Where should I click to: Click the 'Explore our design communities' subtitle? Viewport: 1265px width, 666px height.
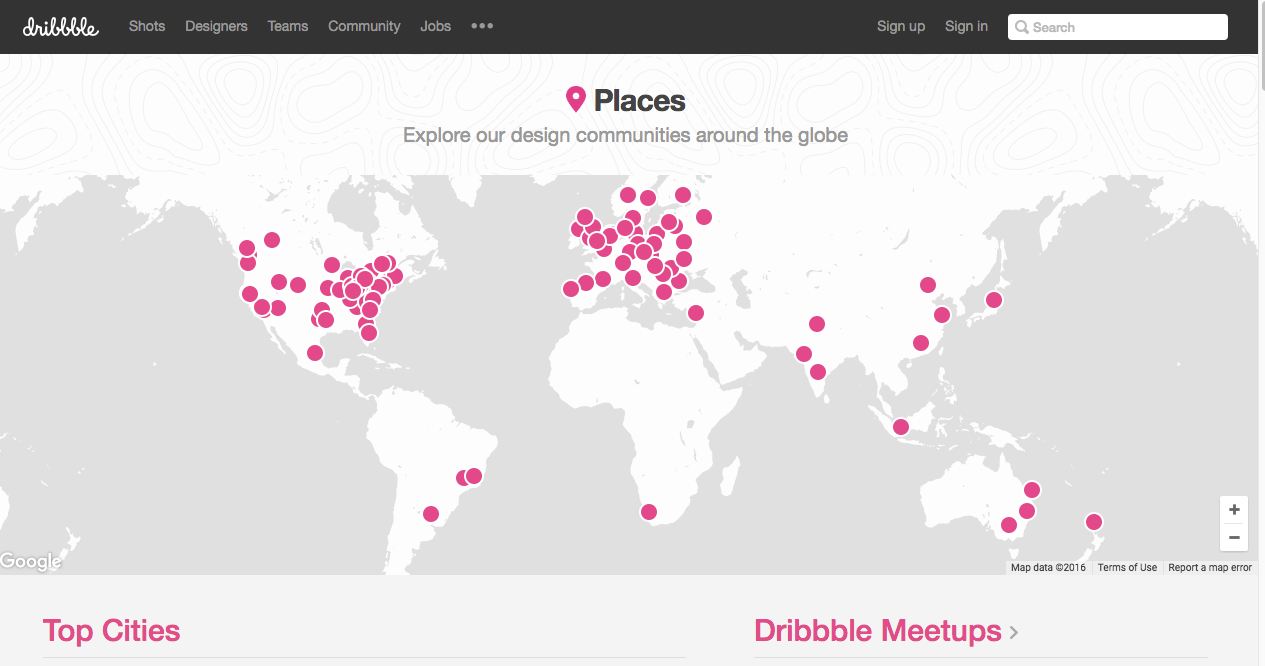[625, 135]
